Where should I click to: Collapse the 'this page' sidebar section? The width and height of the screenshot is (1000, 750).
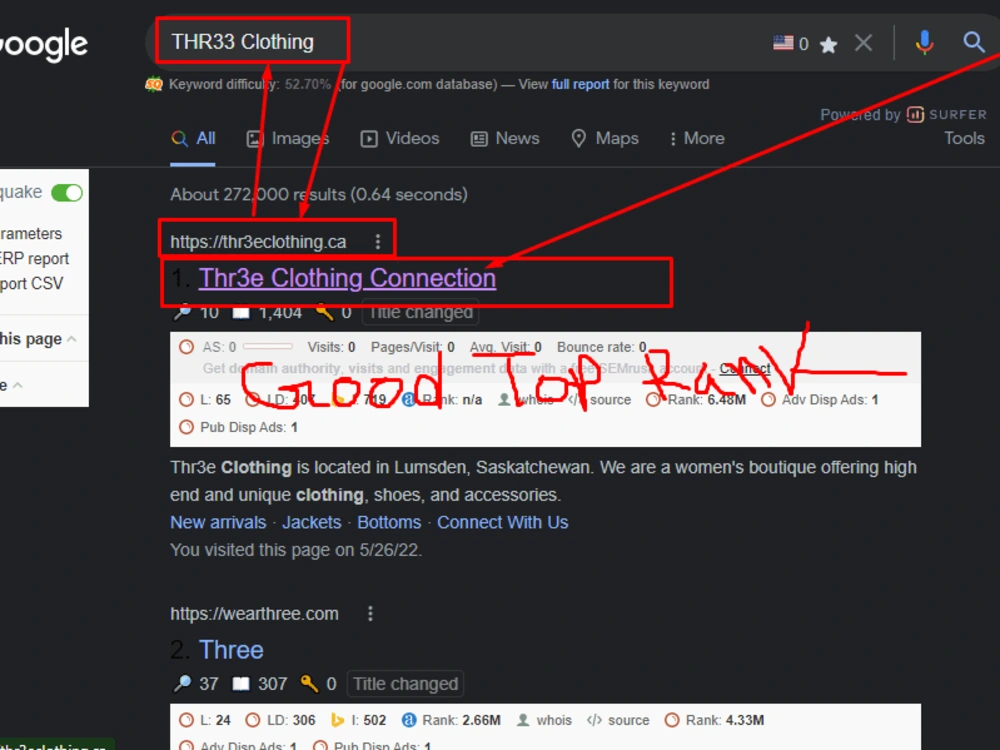(x=72, y=339)
